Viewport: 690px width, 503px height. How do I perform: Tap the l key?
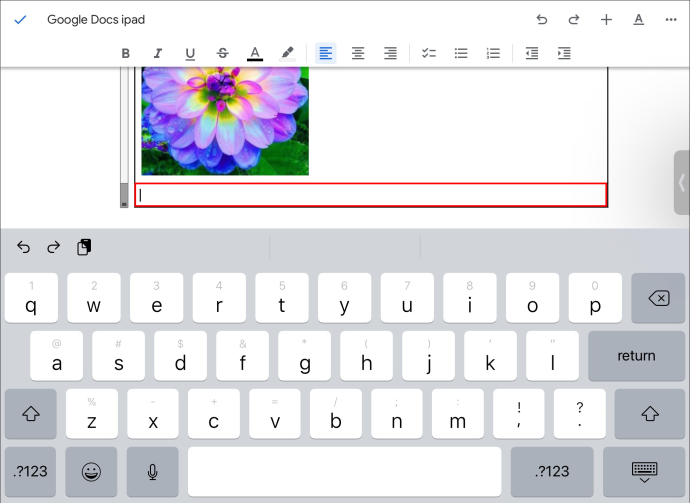click(552, 356)
